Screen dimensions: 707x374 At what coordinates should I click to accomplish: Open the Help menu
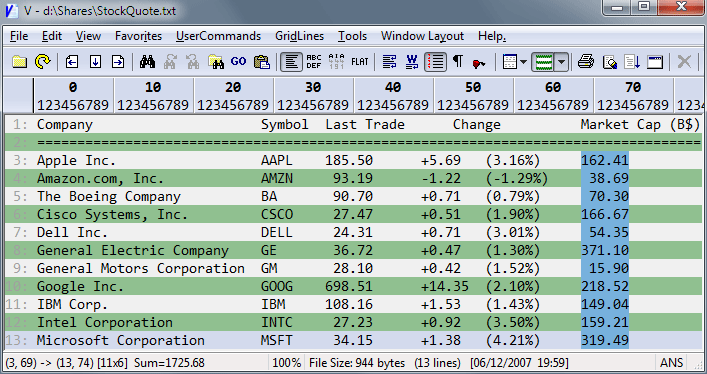point(492,36)
